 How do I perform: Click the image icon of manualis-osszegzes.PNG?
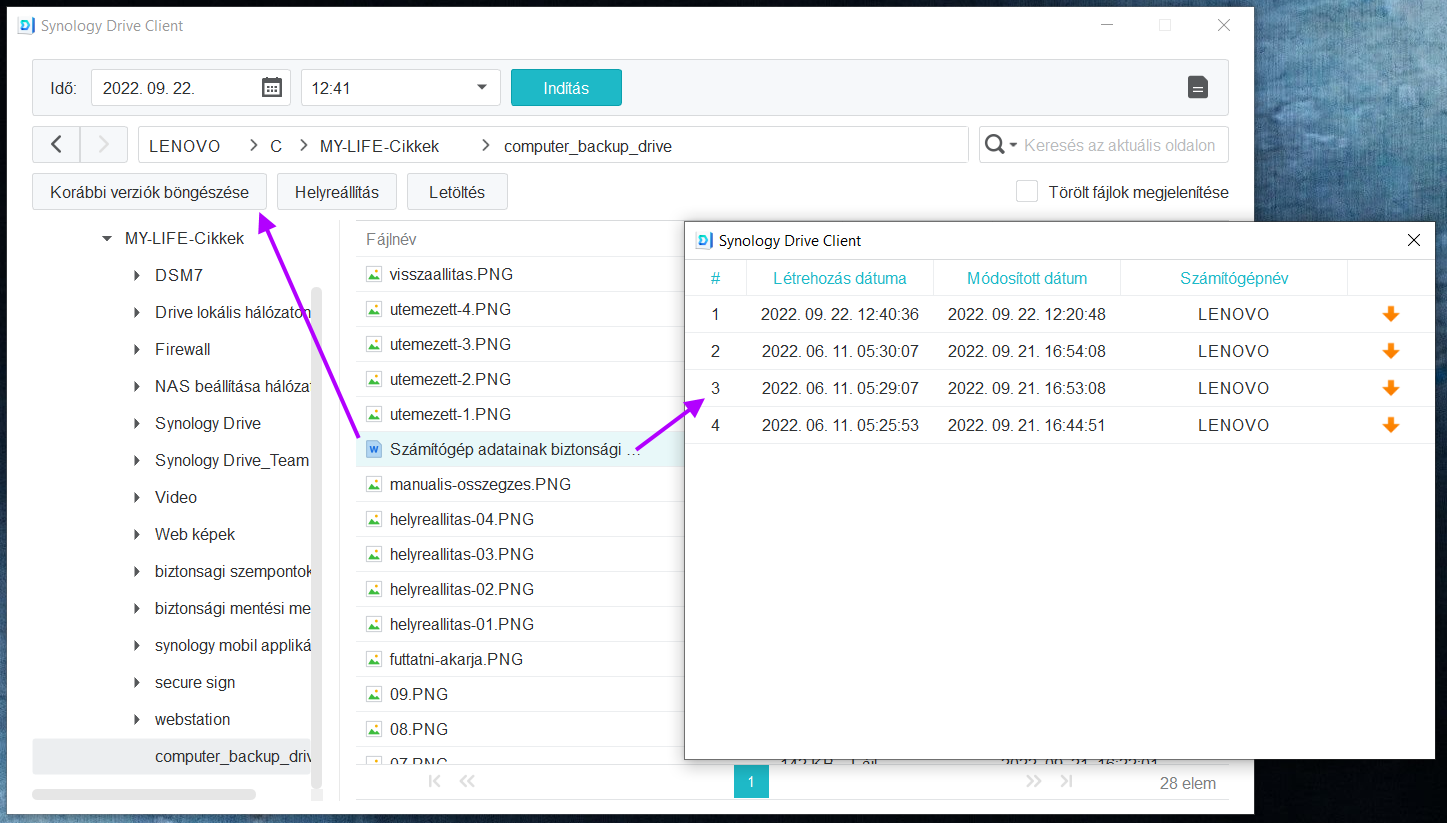374,484
